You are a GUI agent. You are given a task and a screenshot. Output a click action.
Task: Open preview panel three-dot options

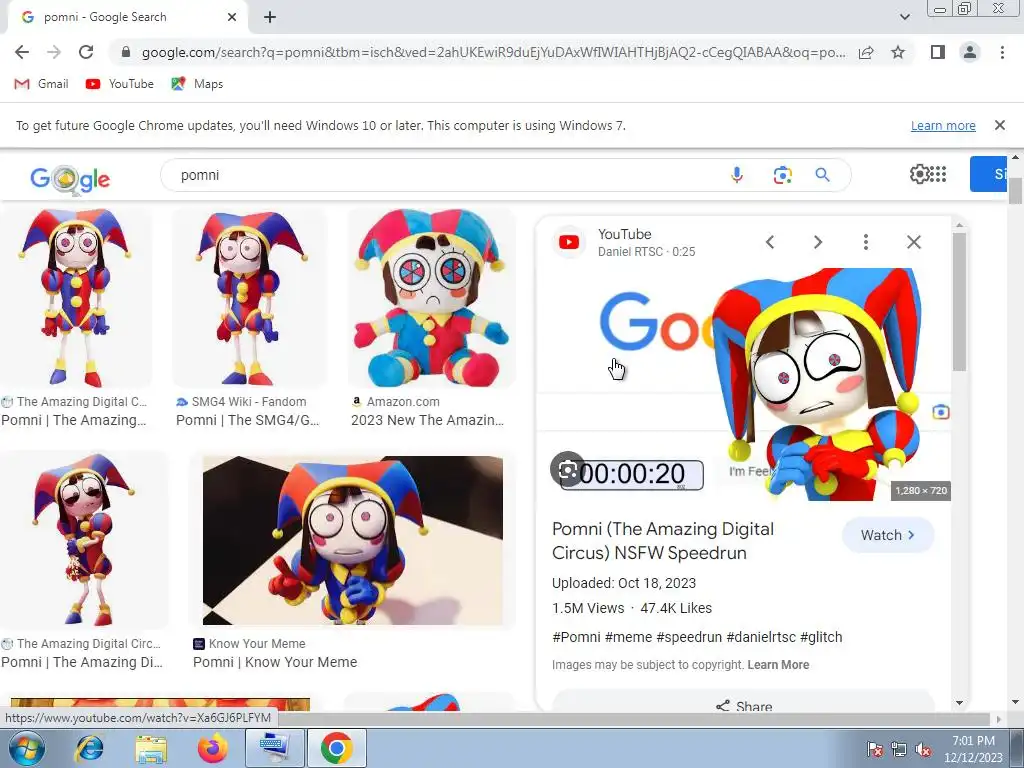866,242
